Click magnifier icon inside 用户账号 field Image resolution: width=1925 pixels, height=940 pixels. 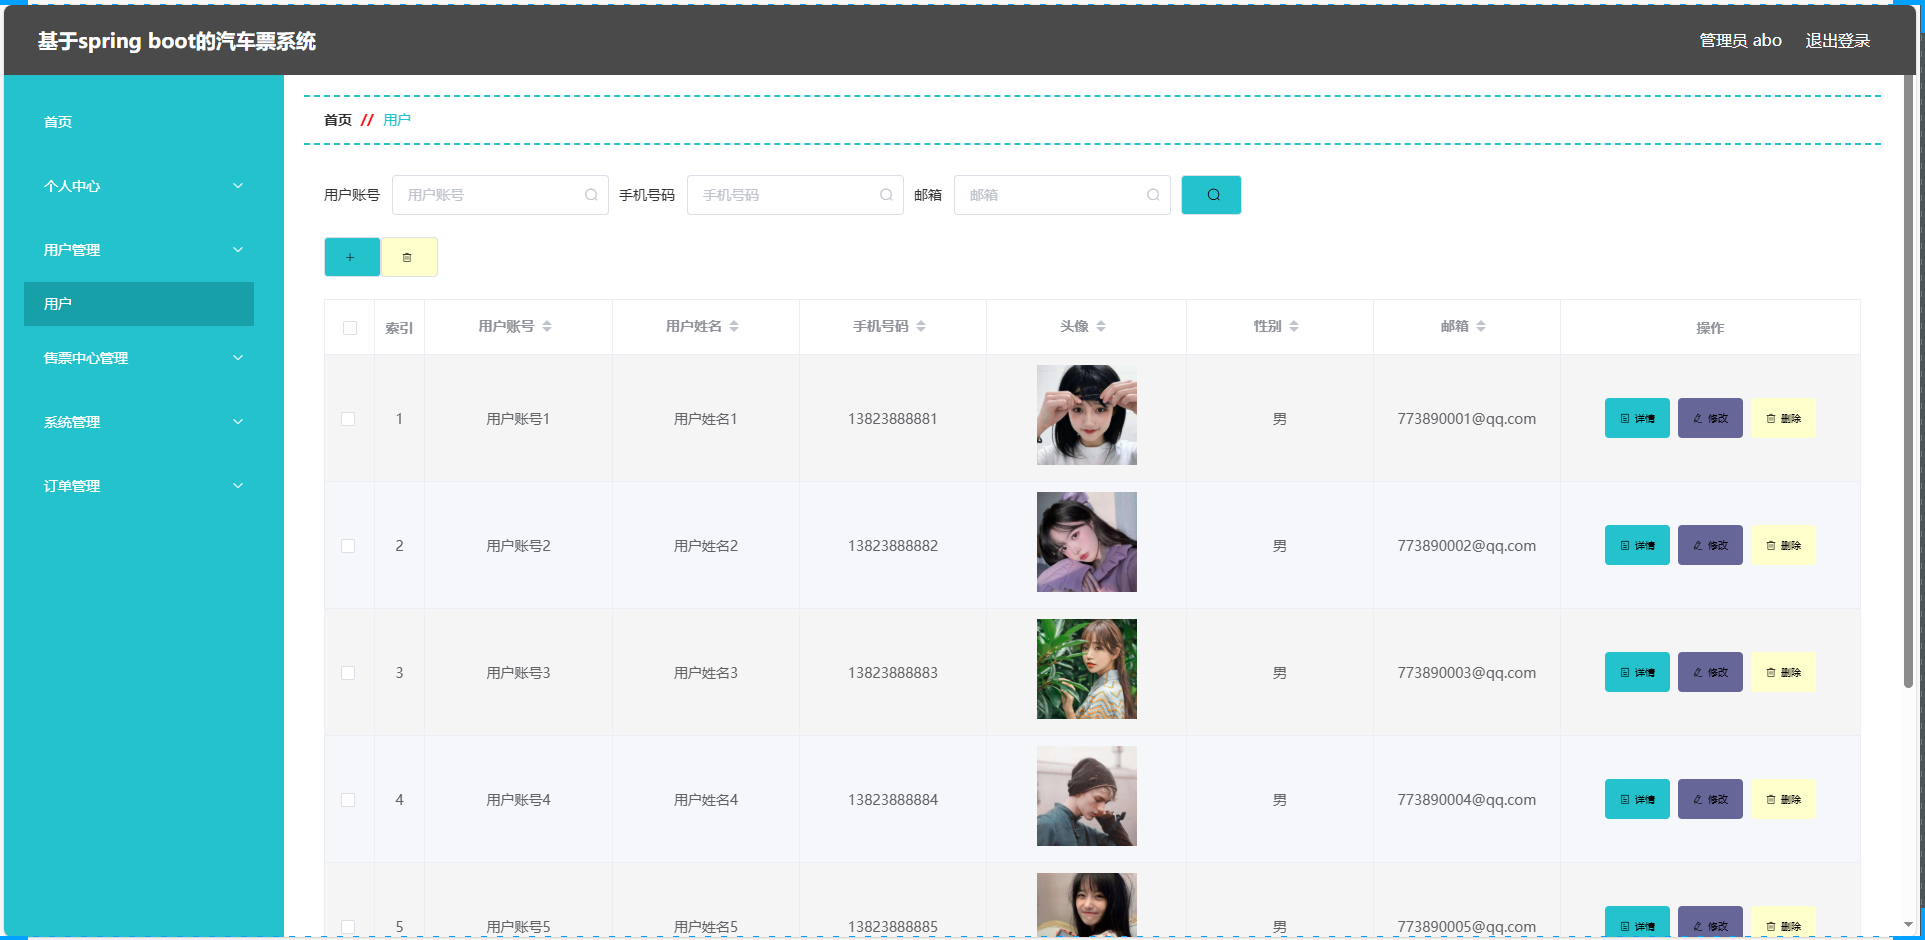point(591,195)
